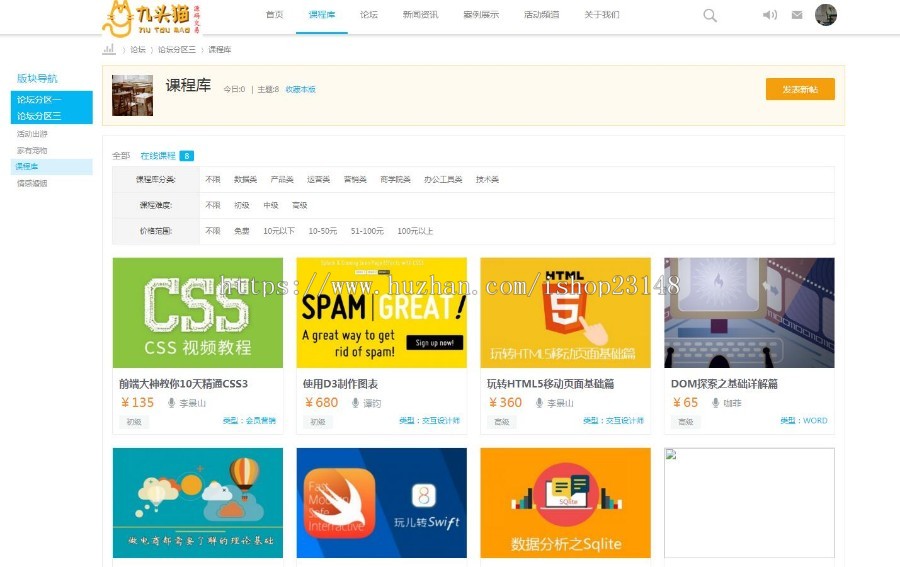
Task: Open 活动出游 in sidebar
Action: coord(32,134)
